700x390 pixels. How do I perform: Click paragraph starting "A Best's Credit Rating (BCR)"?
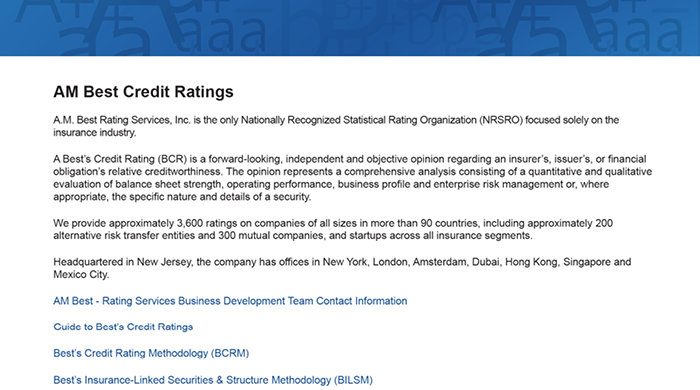tap(353, 178)
